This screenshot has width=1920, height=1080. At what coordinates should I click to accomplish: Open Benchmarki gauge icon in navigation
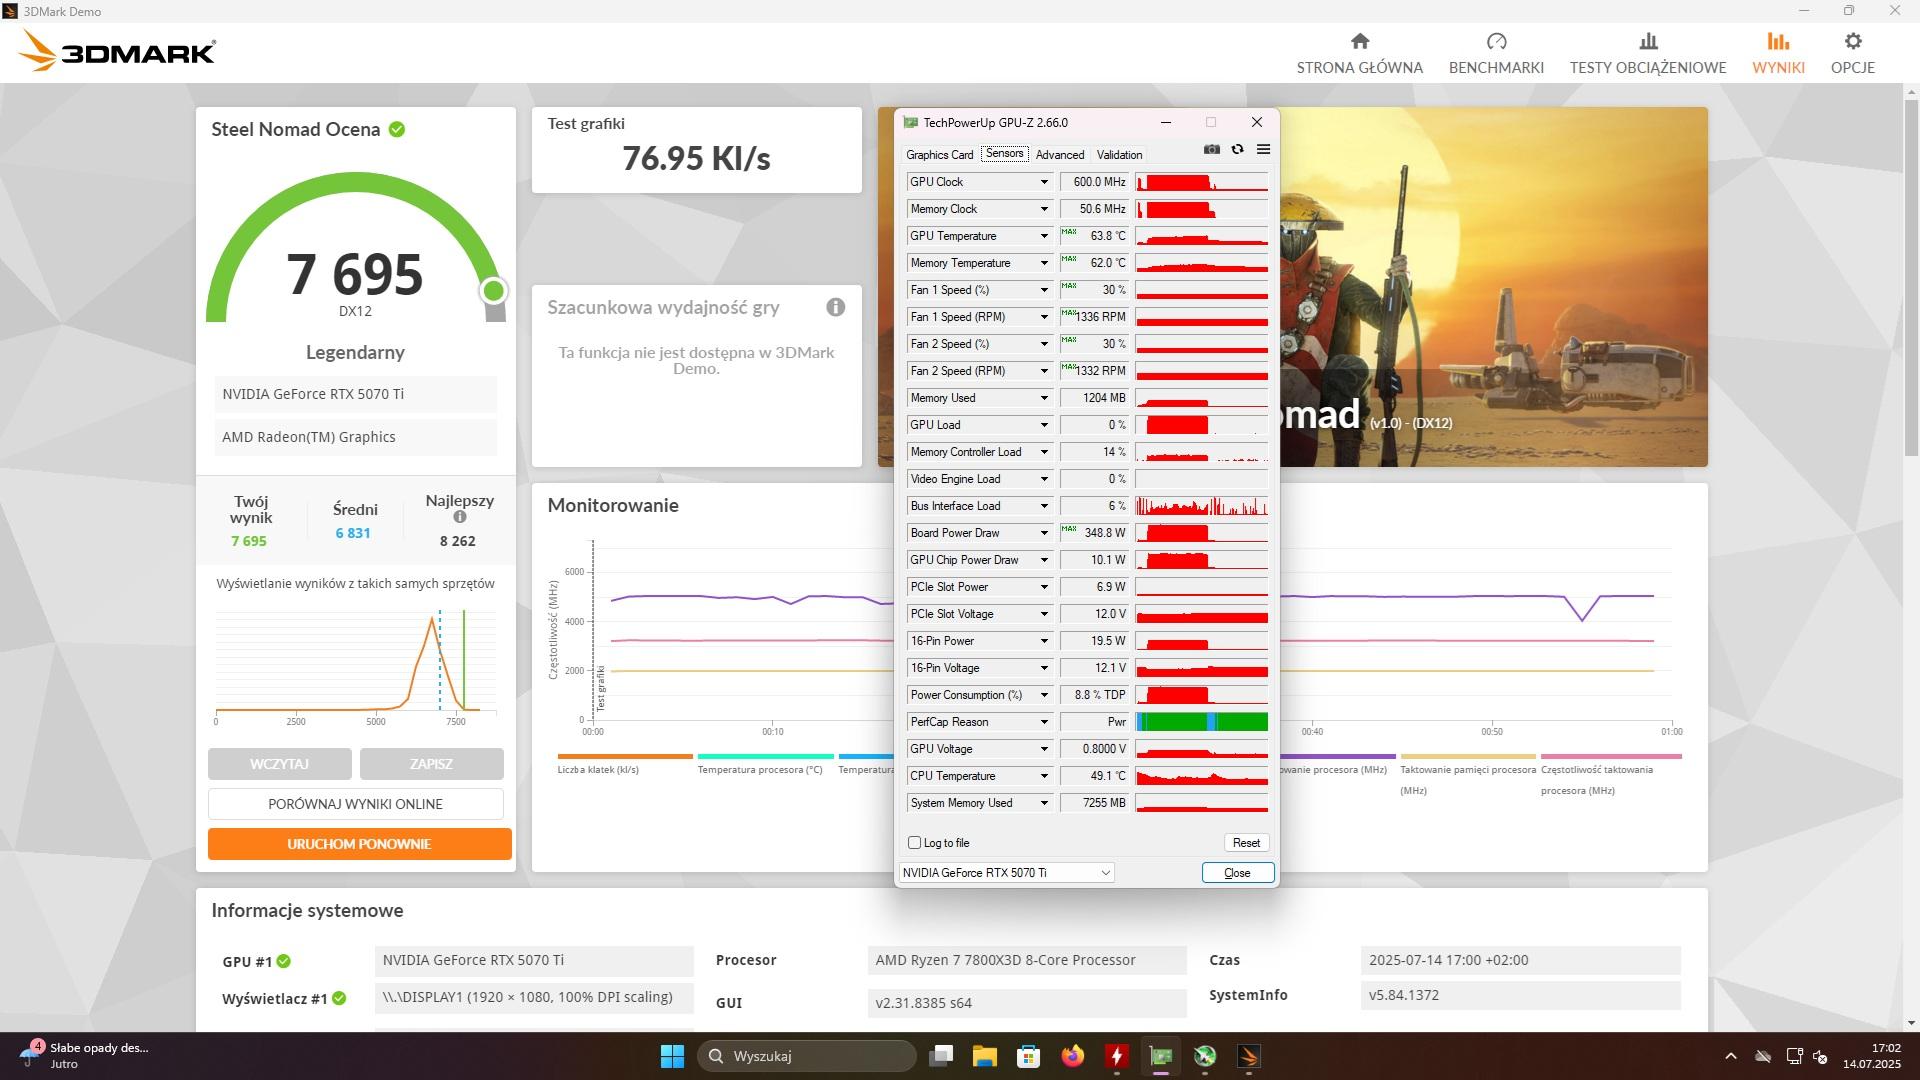click(x=1496, y=41)
